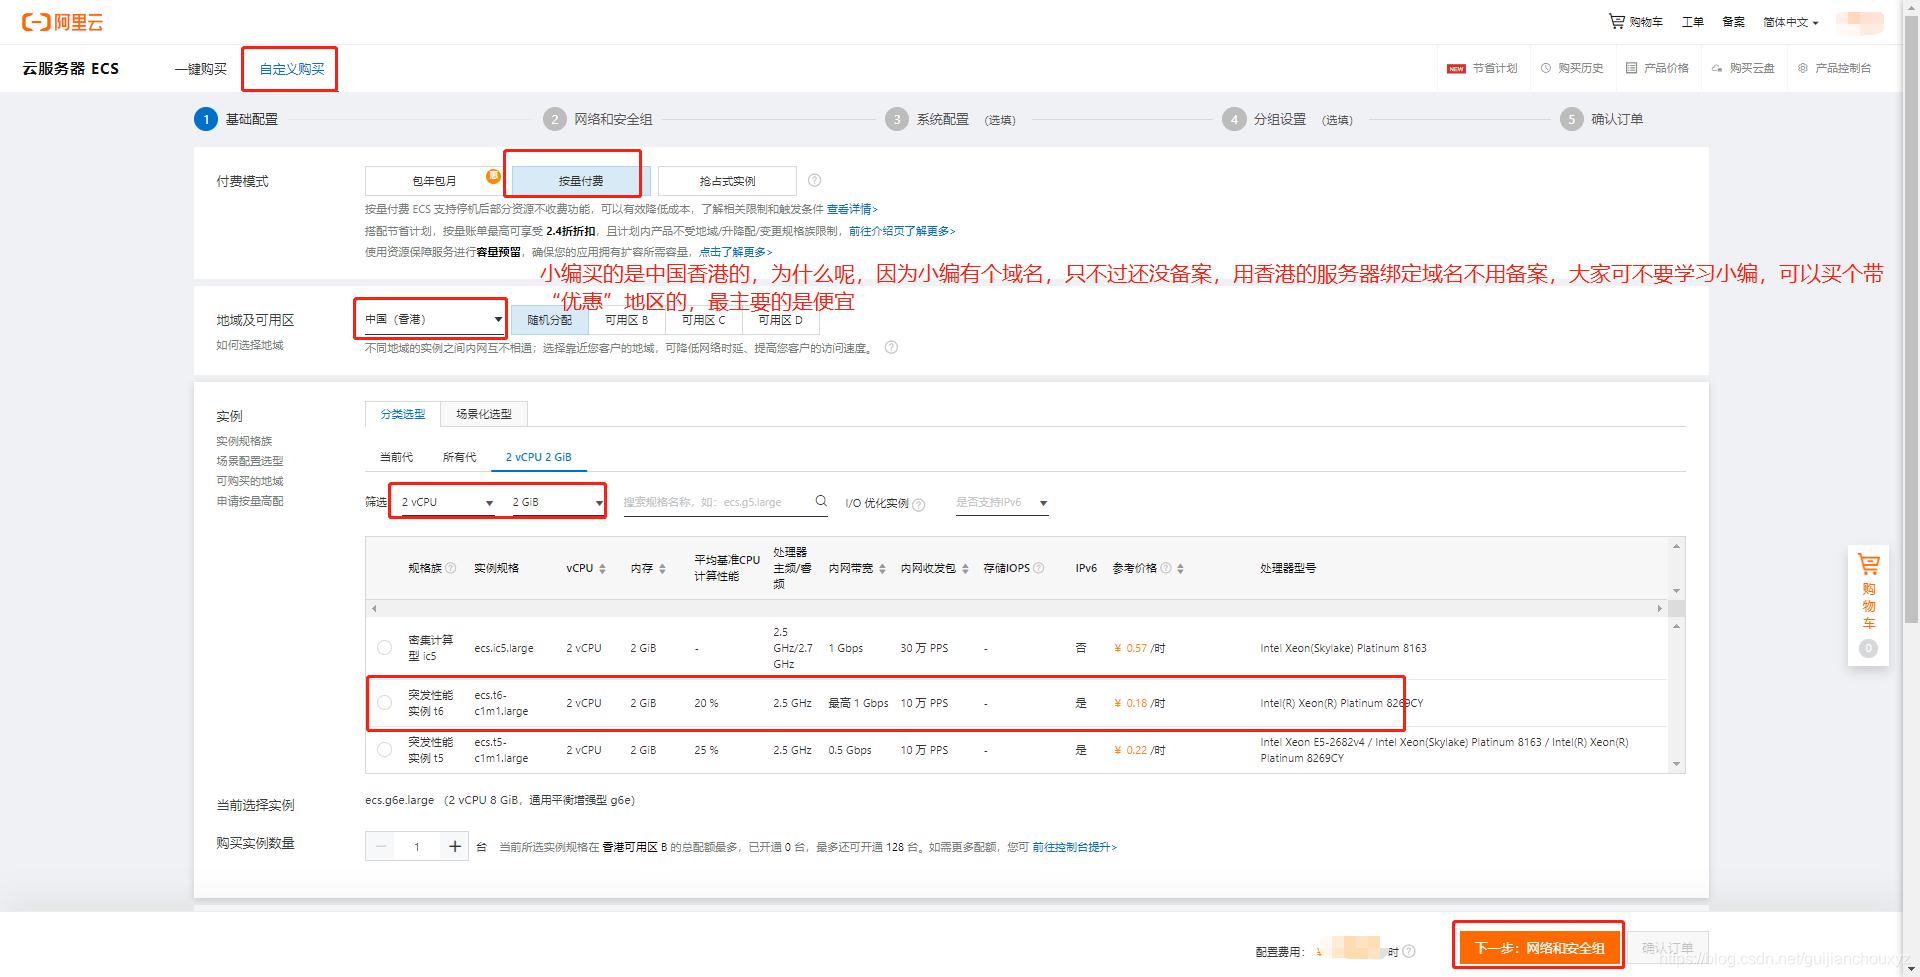Choose 包年包月 billing mode
Viewport: 1920px width, 977px height.
(x=434, y=181)
